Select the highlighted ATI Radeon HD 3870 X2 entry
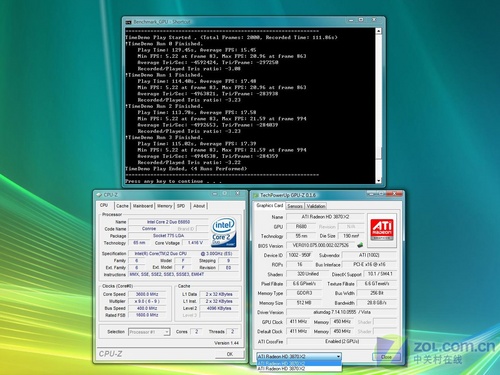 click(299, 363)
